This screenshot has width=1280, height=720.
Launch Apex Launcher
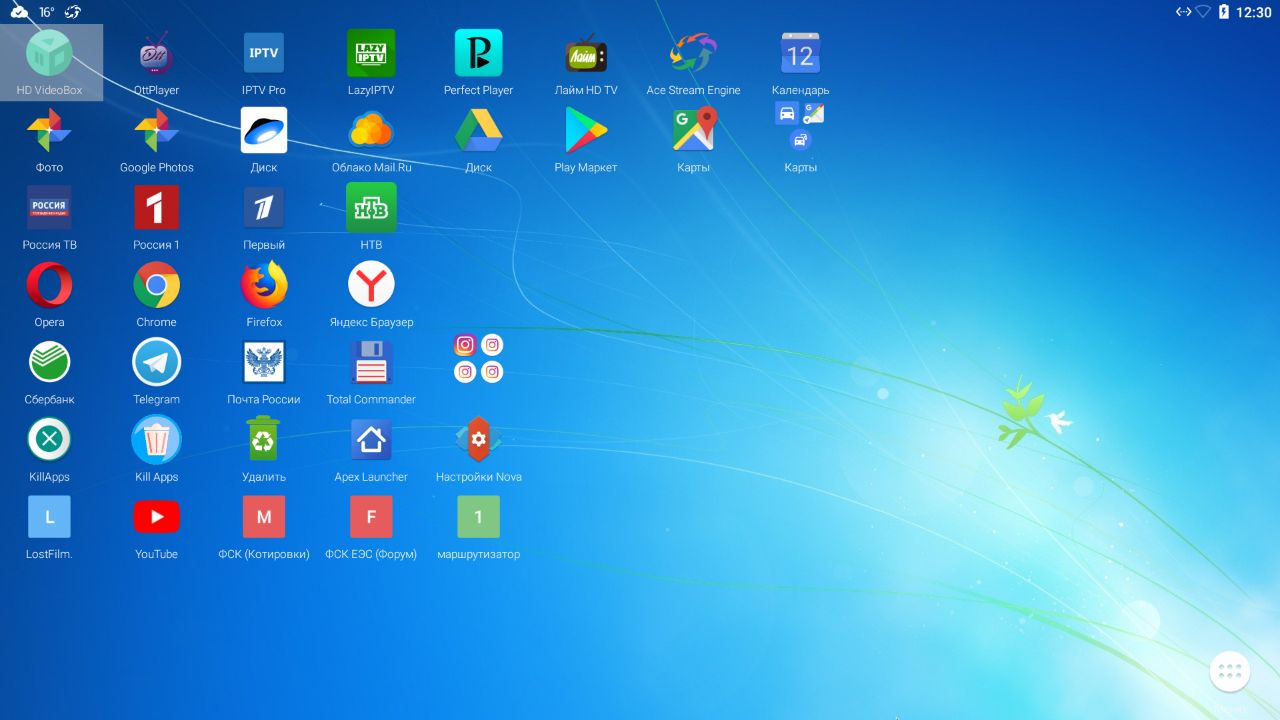tap(371, 439)
